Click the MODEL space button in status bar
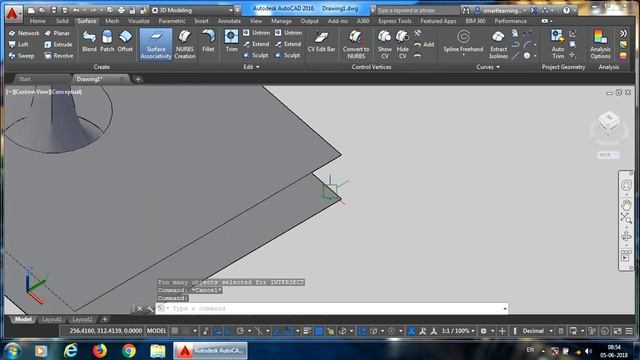The width and height of the screenshot is (640, 360). [x=156, y=331]
